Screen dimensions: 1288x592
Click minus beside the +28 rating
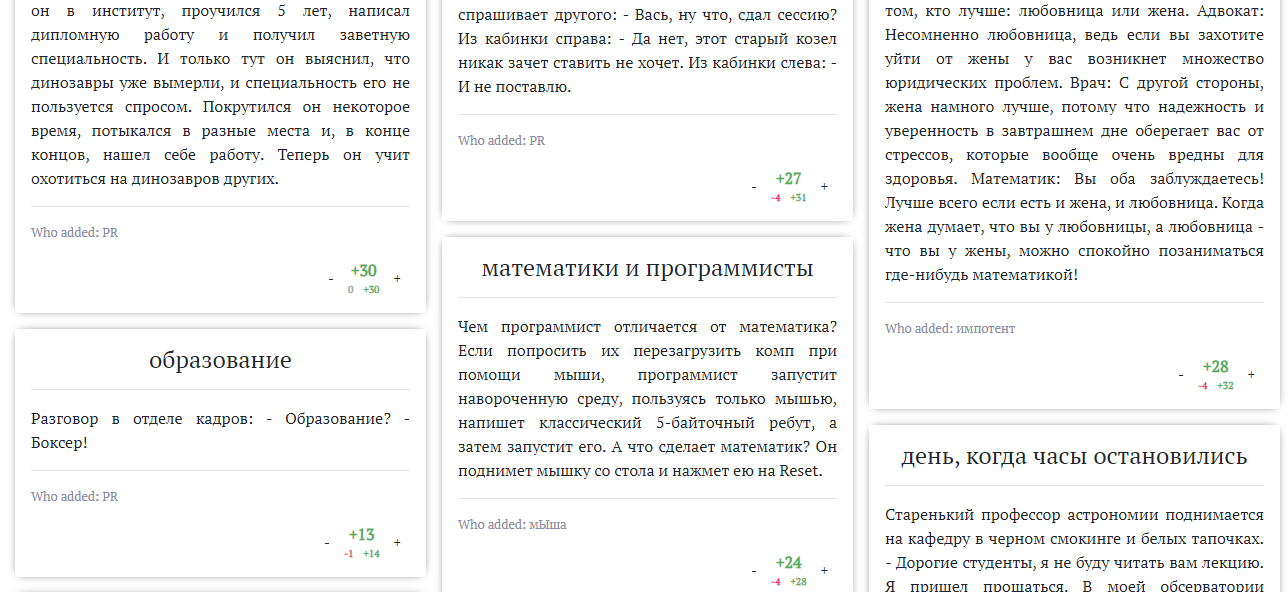point(1181,375)
